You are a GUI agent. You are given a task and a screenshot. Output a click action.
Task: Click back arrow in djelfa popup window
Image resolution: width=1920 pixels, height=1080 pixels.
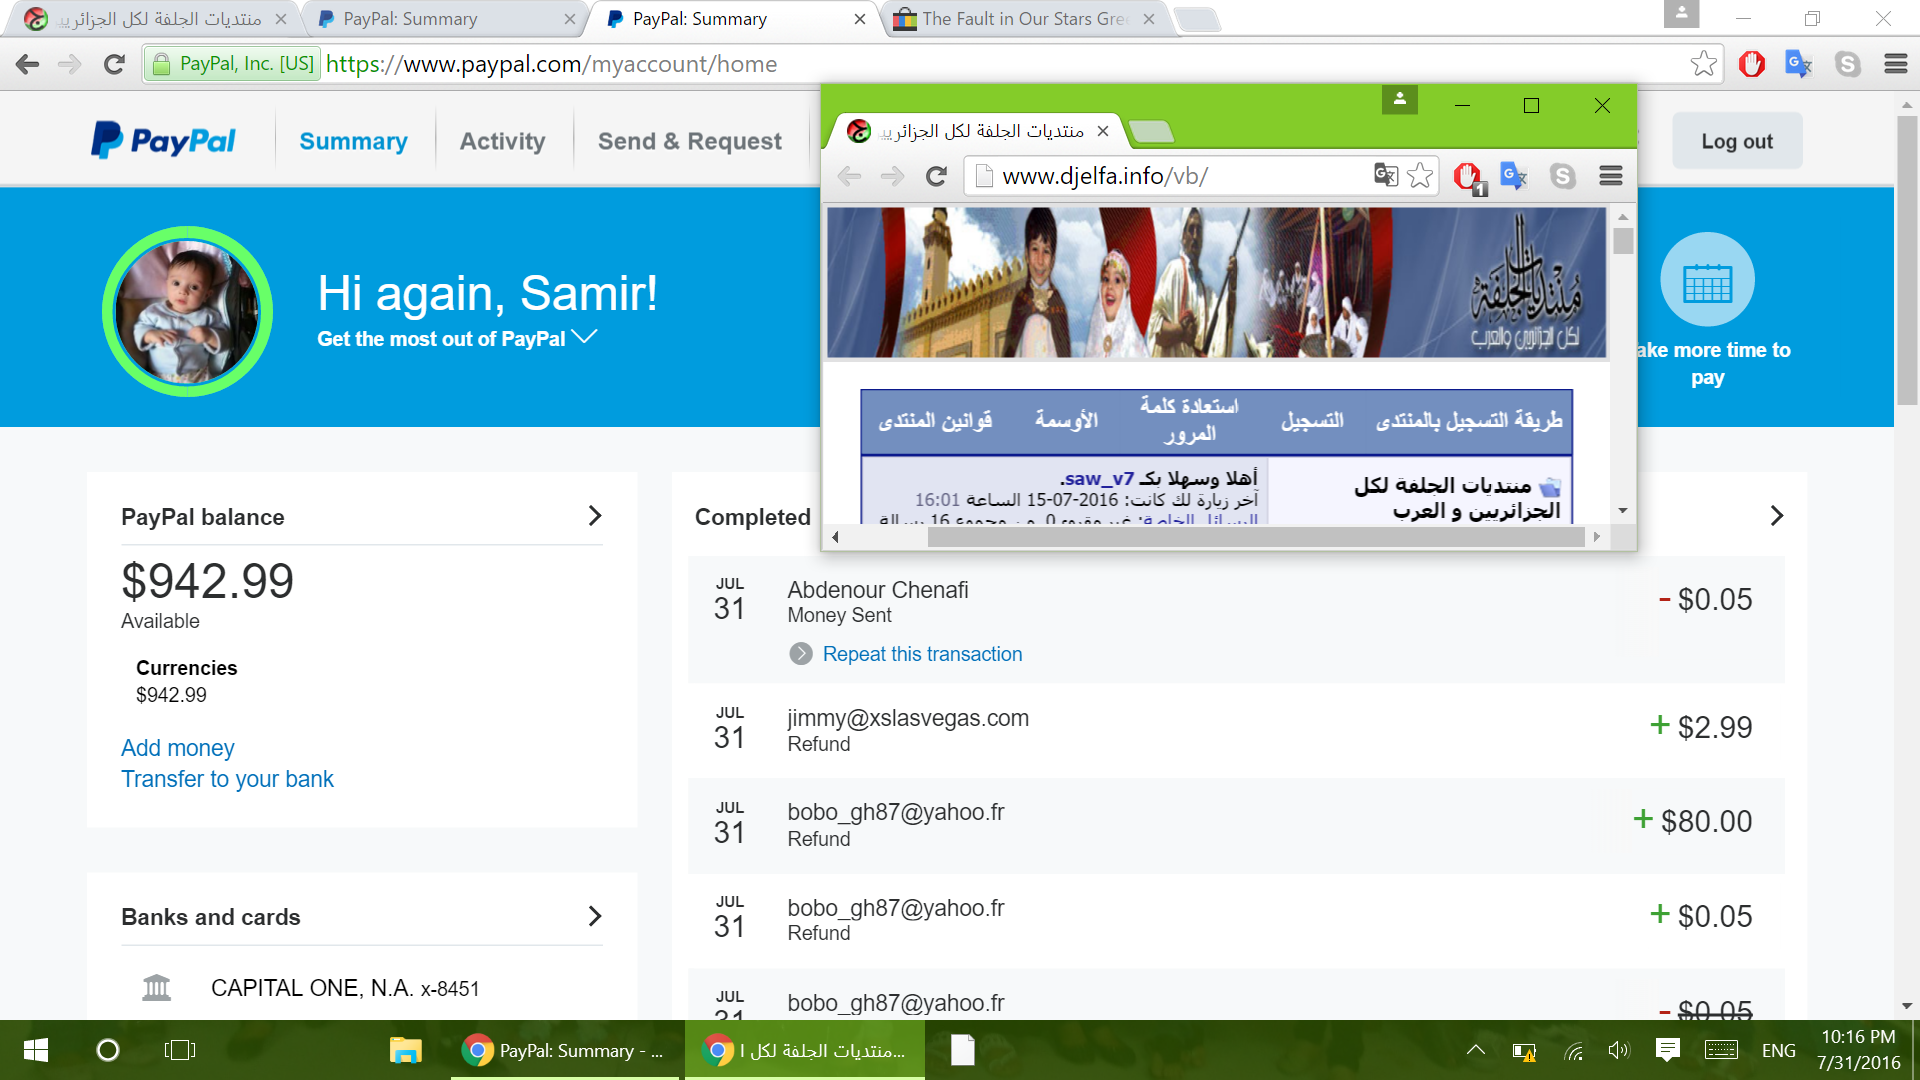tap(849, 176)
